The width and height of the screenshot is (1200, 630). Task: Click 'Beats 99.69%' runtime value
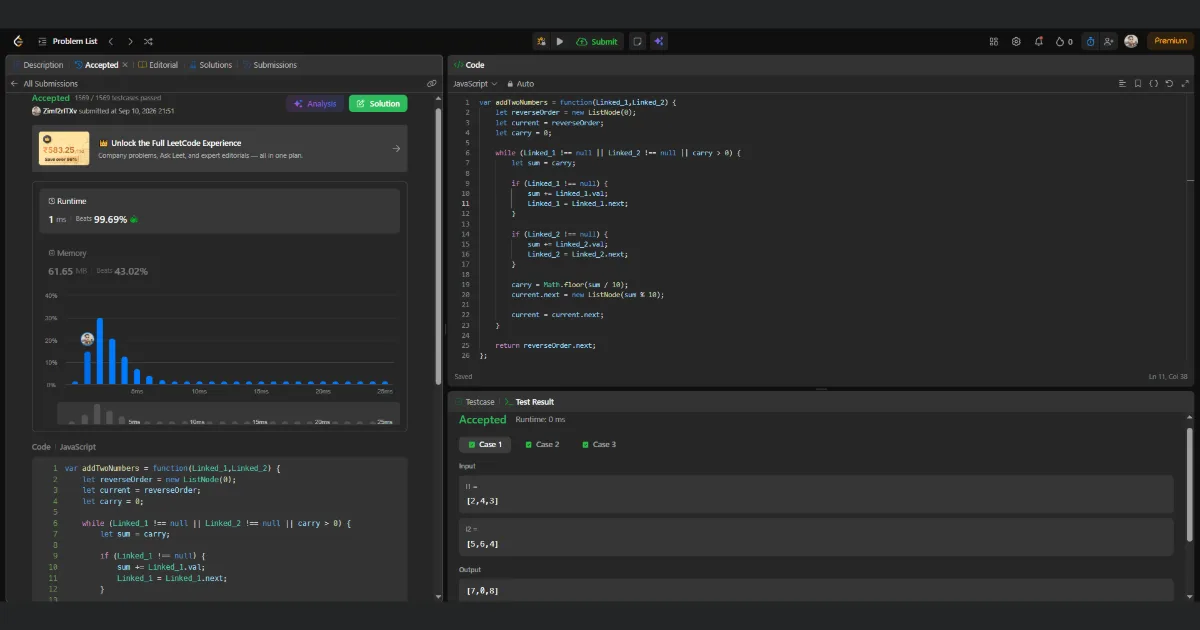tap(101, 219)
